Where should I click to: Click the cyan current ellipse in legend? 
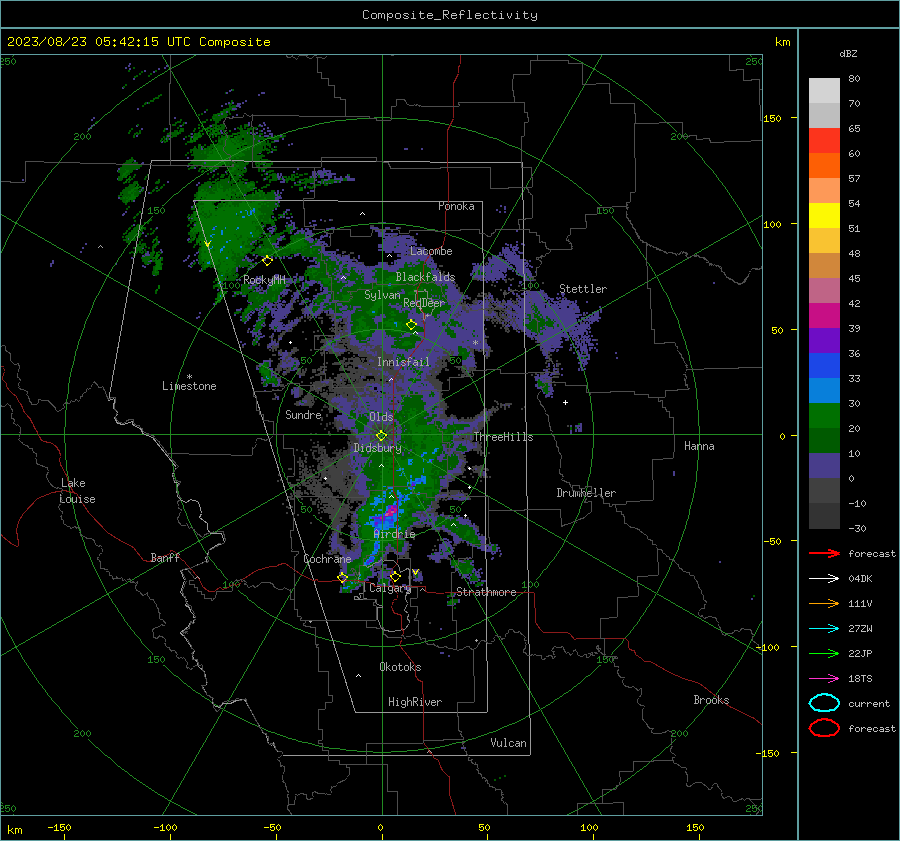824,703
